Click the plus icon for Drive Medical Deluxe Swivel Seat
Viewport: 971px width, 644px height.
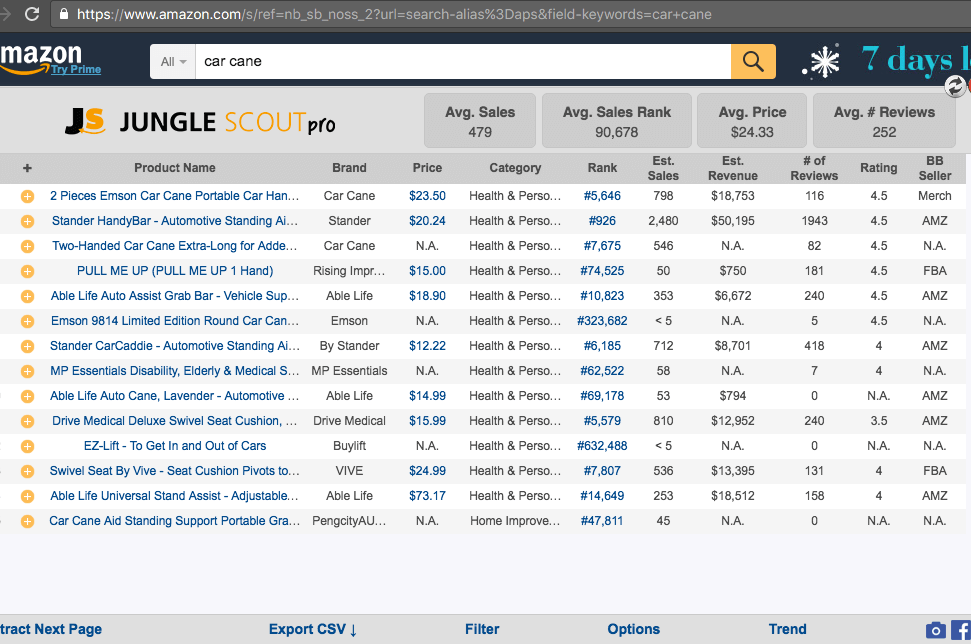pos(27,421)
